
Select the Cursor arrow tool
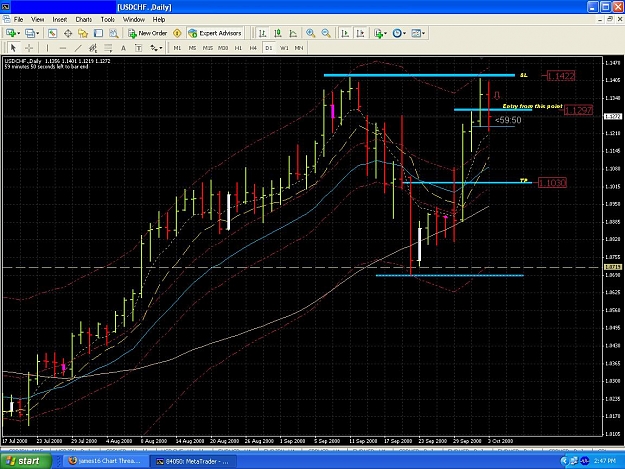click(13, 48)
